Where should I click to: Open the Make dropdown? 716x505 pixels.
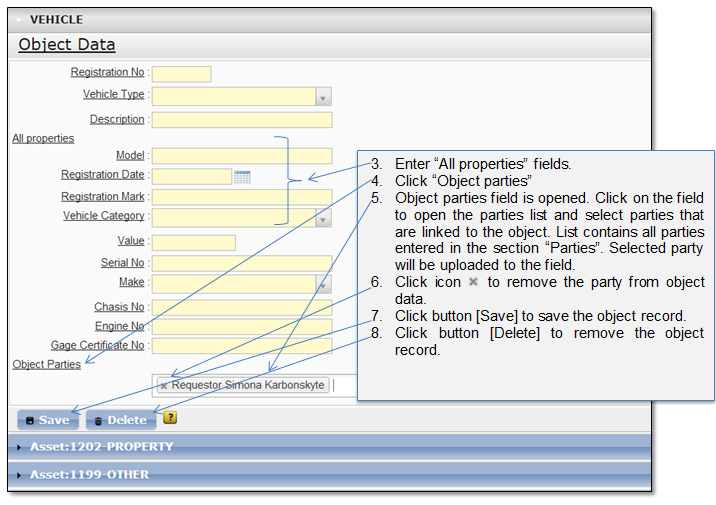pyautogui.click(x=323, y=284)
